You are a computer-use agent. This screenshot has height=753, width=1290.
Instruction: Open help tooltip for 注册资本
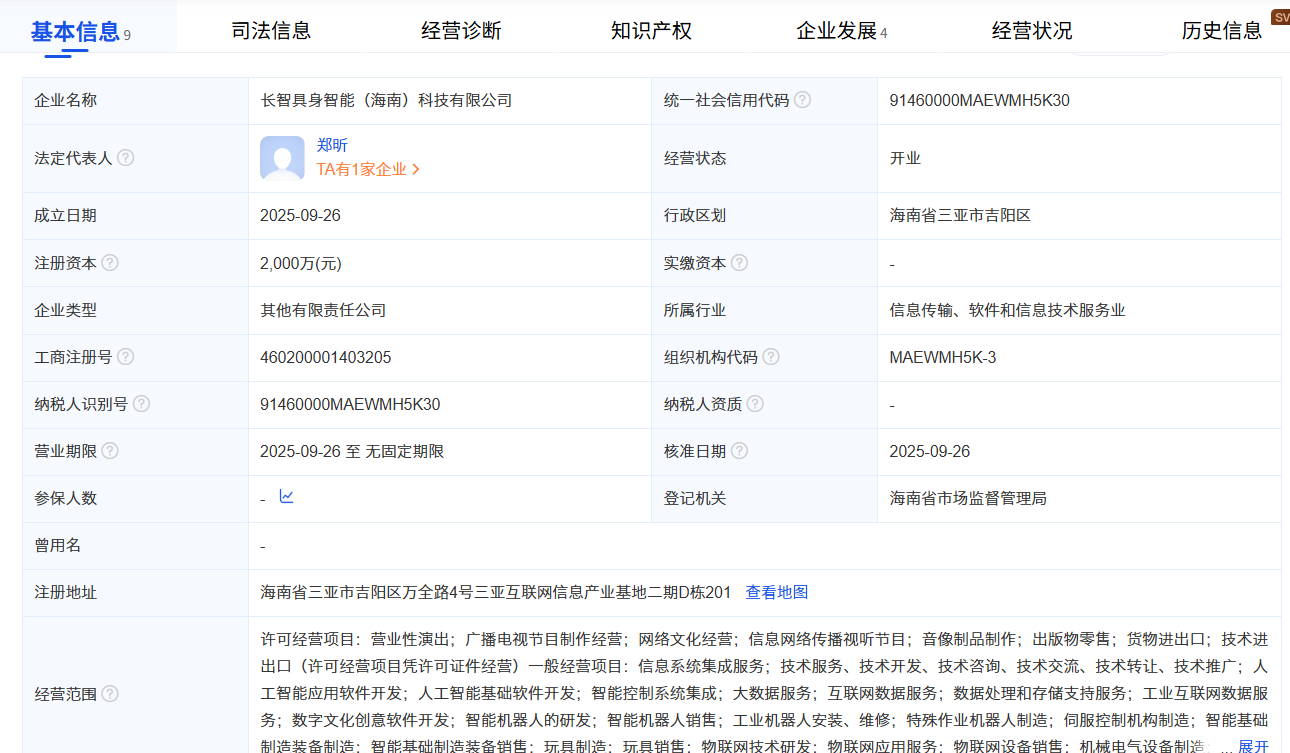tap(110, 262)
